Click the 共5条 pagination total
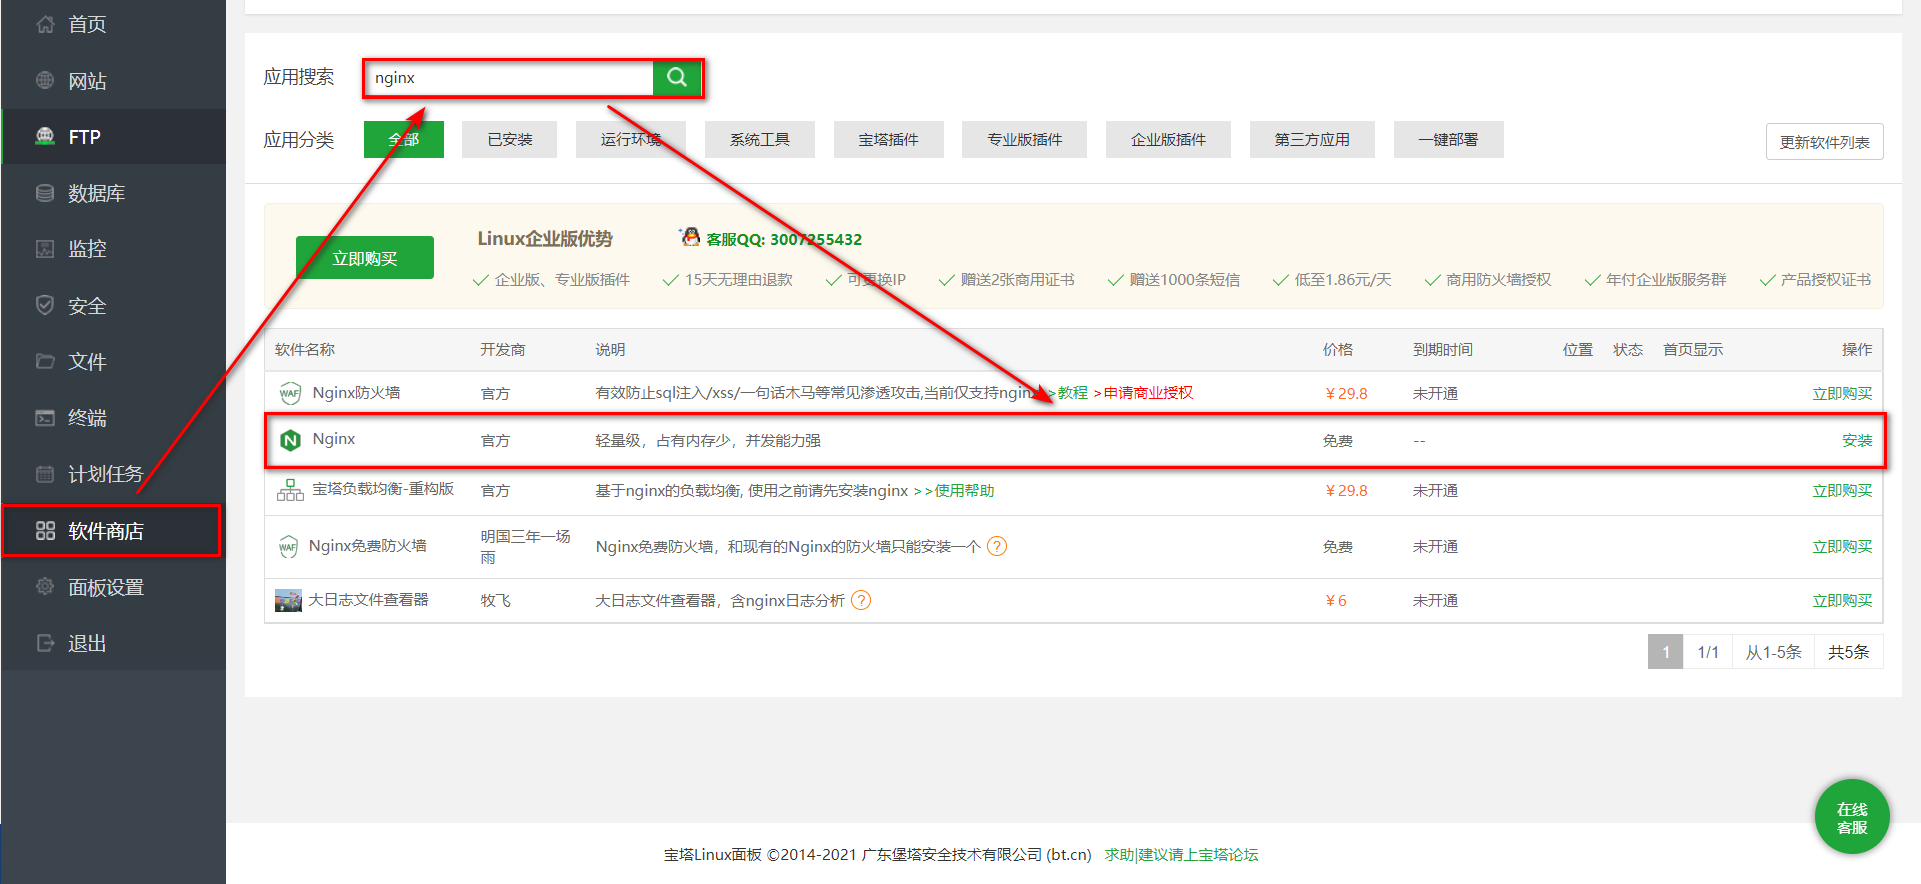Image resolution: width=1921 pixels, height=884 pixels. click(x=1848, y=652)
